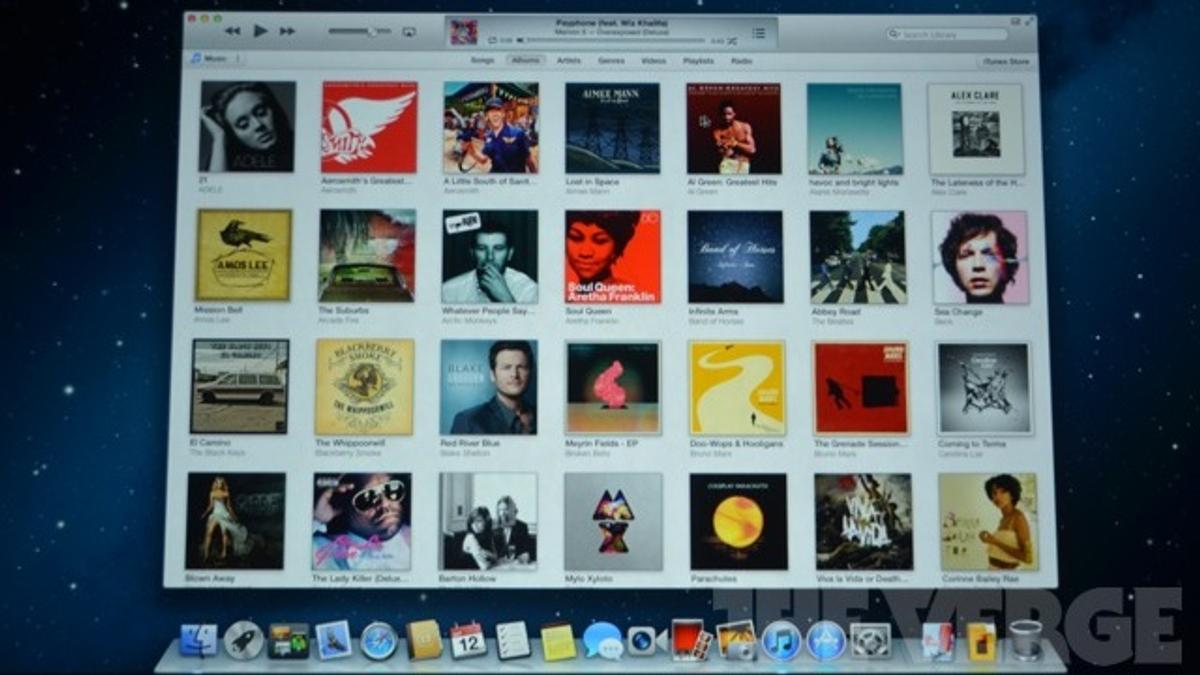The width and height of the screenshot is (1200, 675).
Task: Open the App Store icon in Dock
Action: pyautogui.click(x=826, y=640)
